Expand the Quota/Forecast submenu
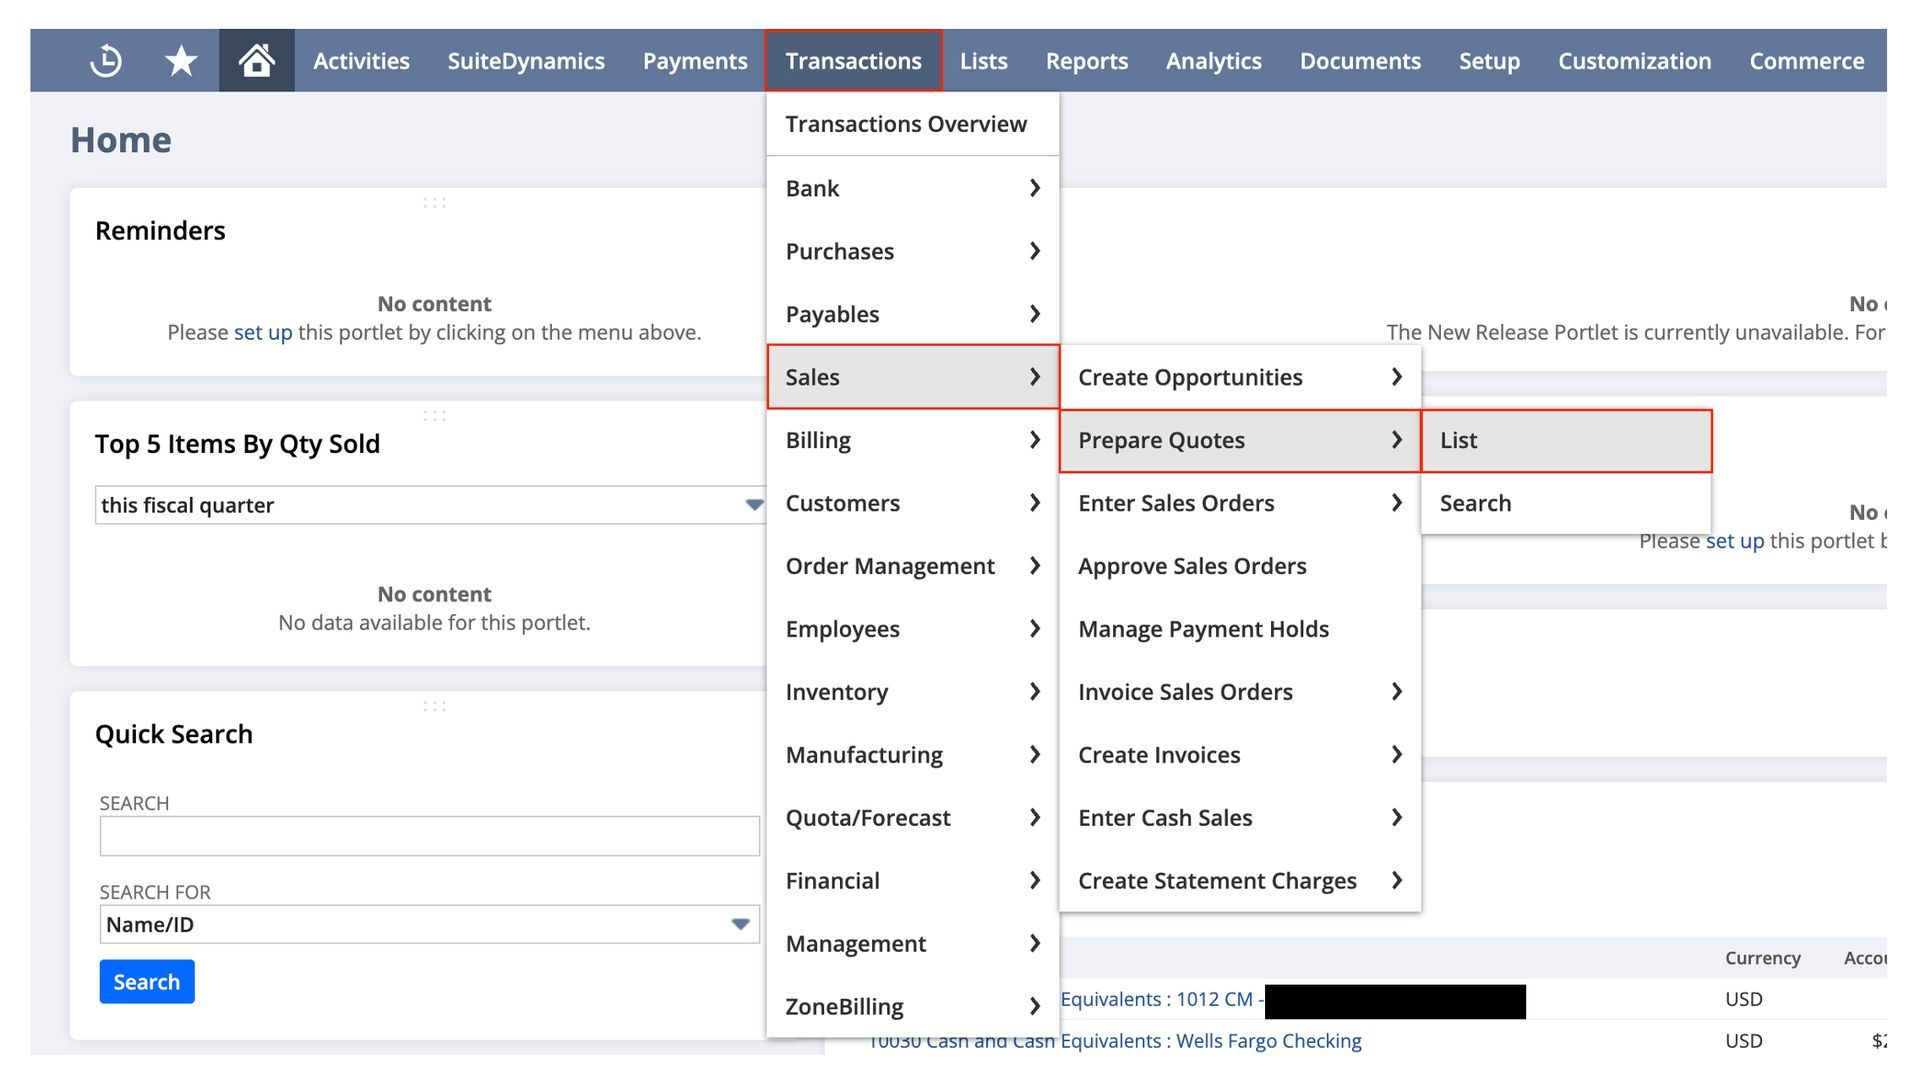The image size is (1920, 1087). point(912,818)
